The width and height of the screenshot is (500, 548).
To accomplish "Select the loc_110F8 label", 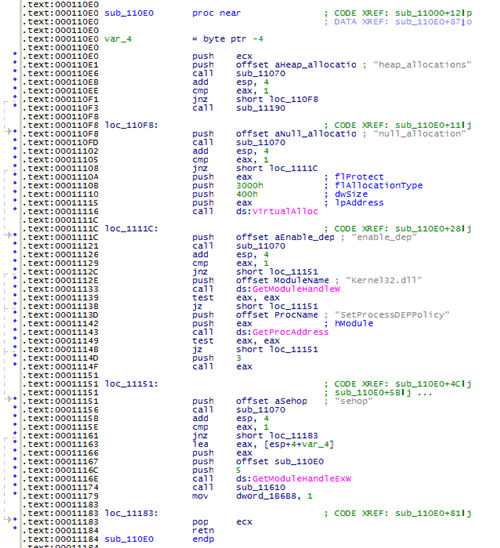I will pos(131,125).
